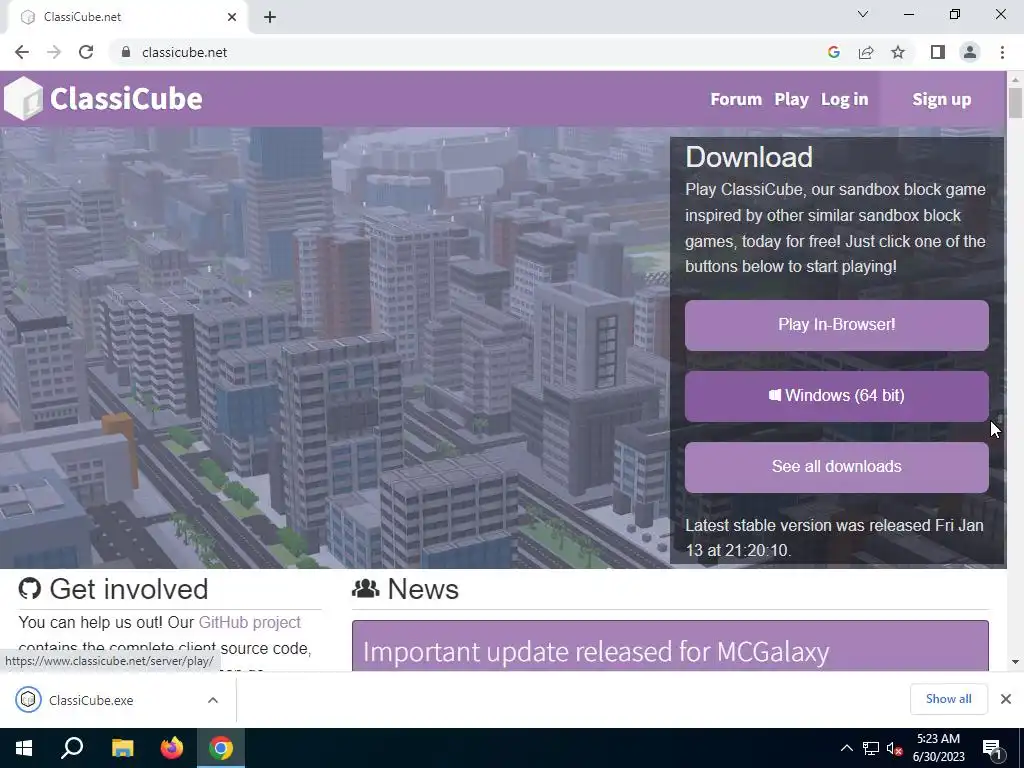Show hidden system tray icons
Image resolution: width=1024 pixels, height=768 pixels.
tap(846, 748)
